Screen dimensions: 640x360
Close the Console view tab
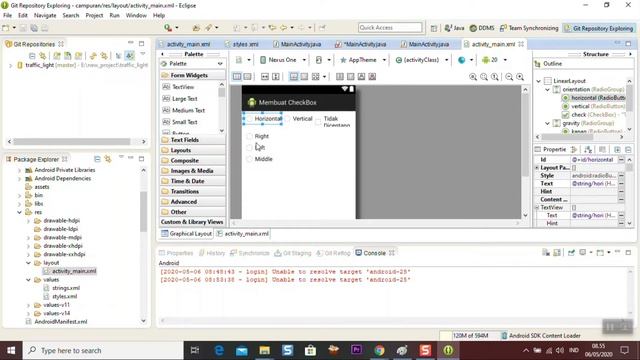(x=392, y=253)
